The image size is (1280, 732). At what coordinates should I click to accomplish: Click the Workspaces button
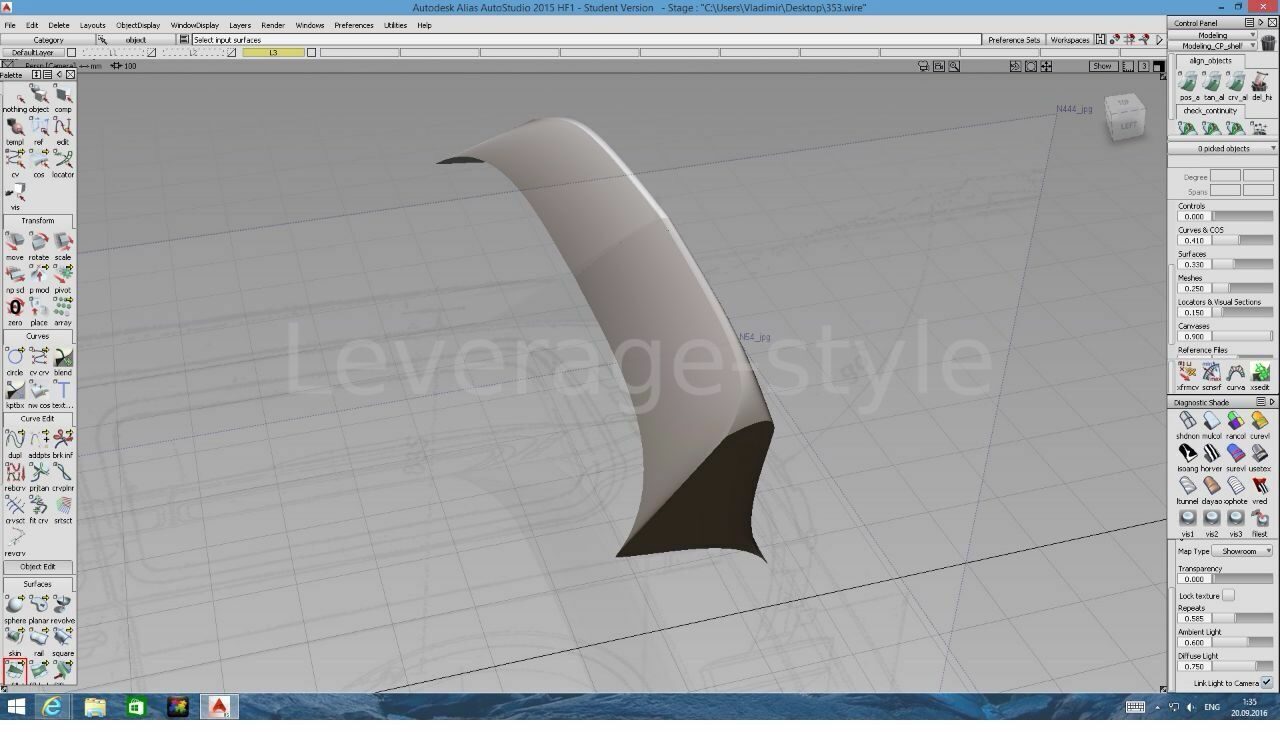pyautogui.click(x=1070, y=40)
